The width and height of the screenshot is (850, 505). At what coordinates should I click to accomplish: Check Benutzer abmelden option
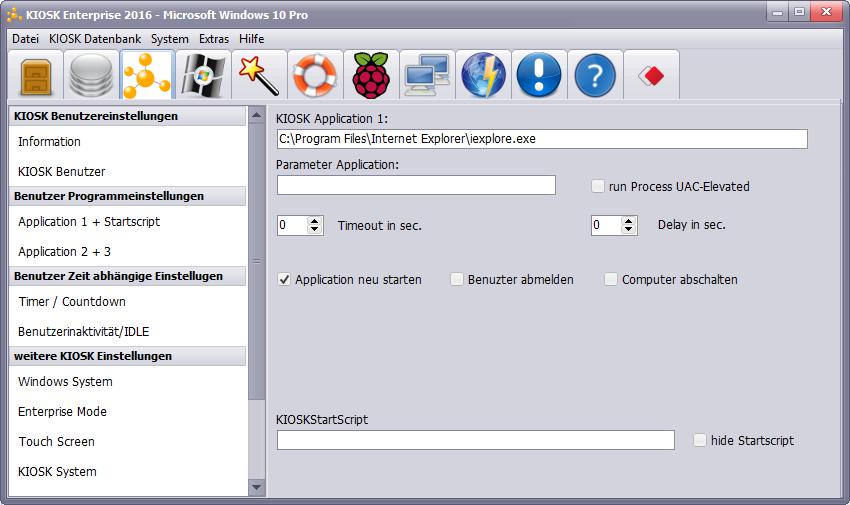coord(456,280)
